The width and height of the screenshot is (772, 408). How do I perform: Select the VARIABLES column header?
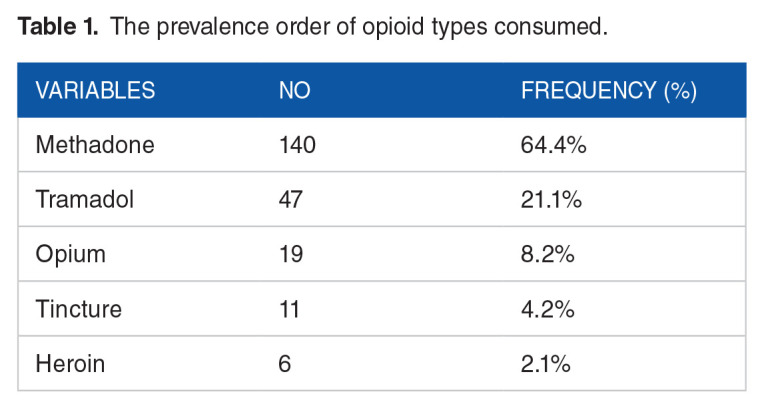[x=95, y=91]
